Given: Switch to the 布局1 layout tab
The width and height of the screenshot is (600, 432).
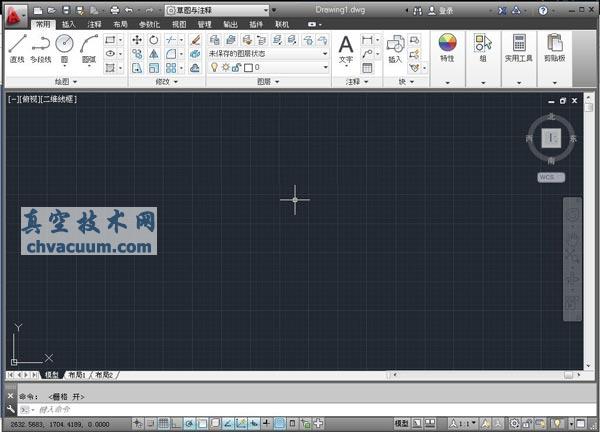Looking at the screenshot, I should tap(77, 375).
